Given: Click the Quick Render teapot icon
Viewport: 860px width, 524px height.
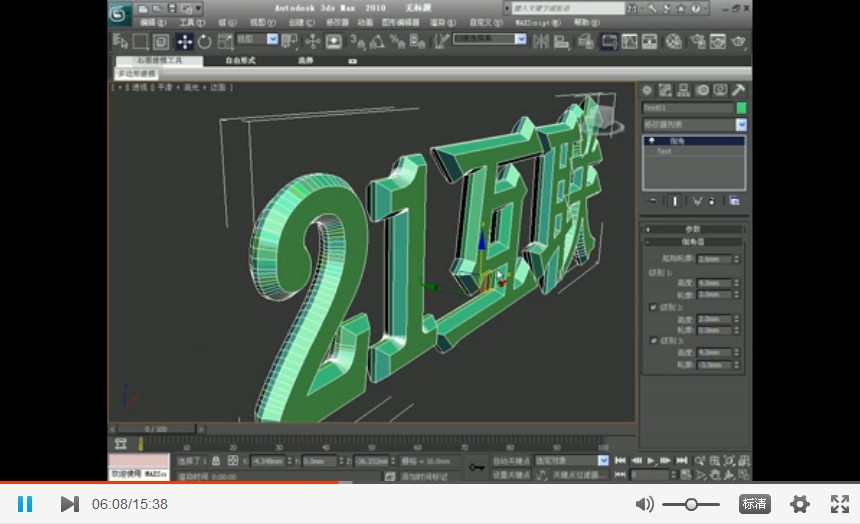Looking at the screenshot, I should click(x=739, y=41).
